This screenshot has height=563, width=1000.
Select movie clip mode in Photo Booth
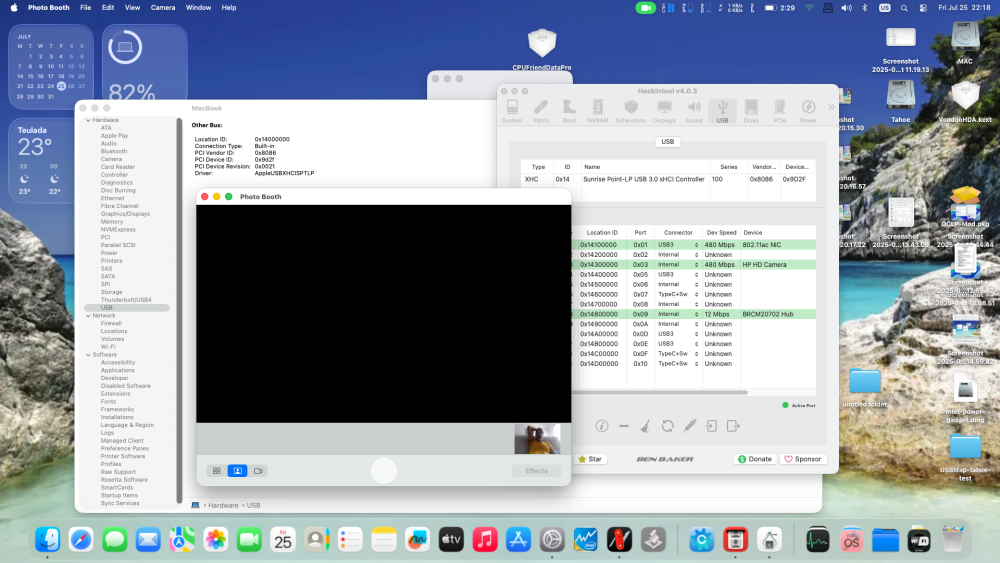point(258,471)
